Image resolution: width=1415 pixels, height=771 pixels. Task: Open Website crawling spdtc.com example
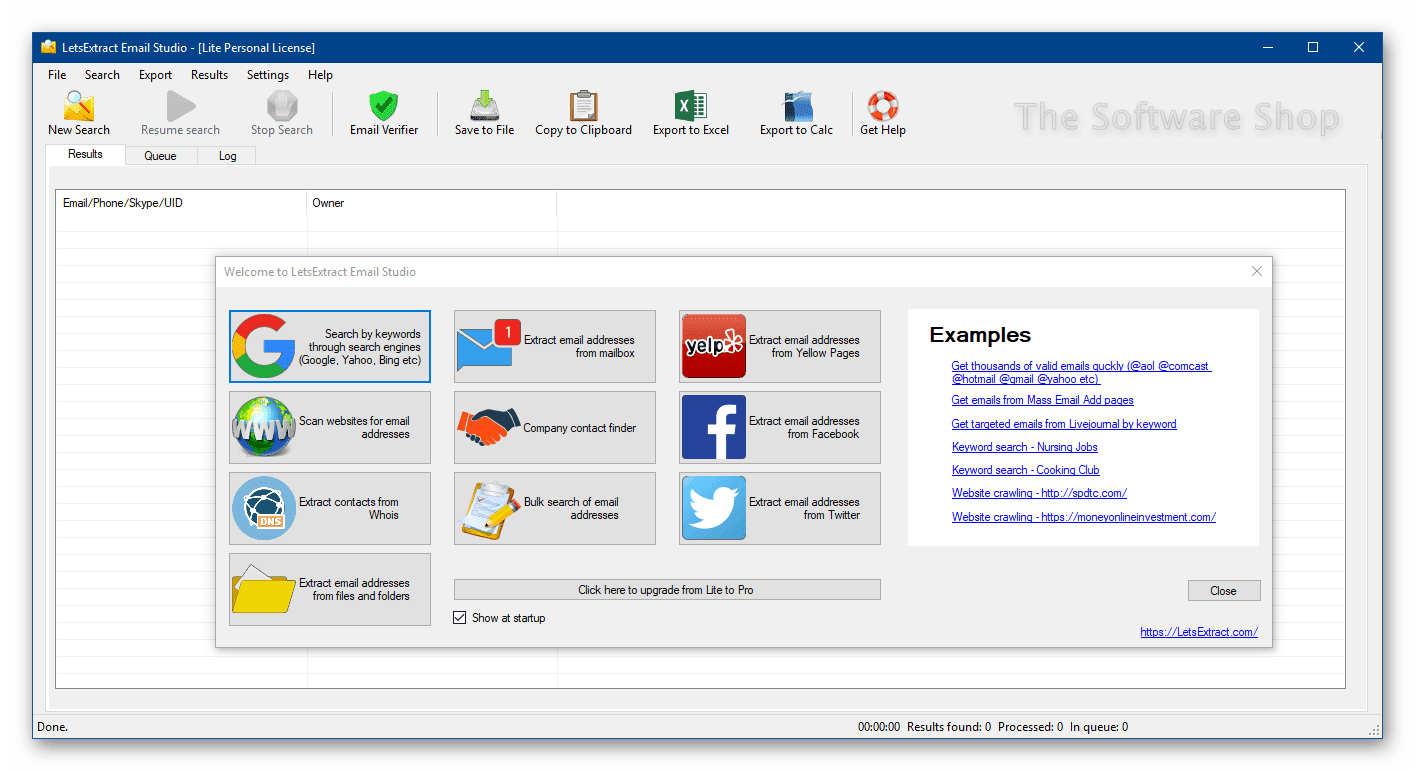click(x=1039, y=493)
